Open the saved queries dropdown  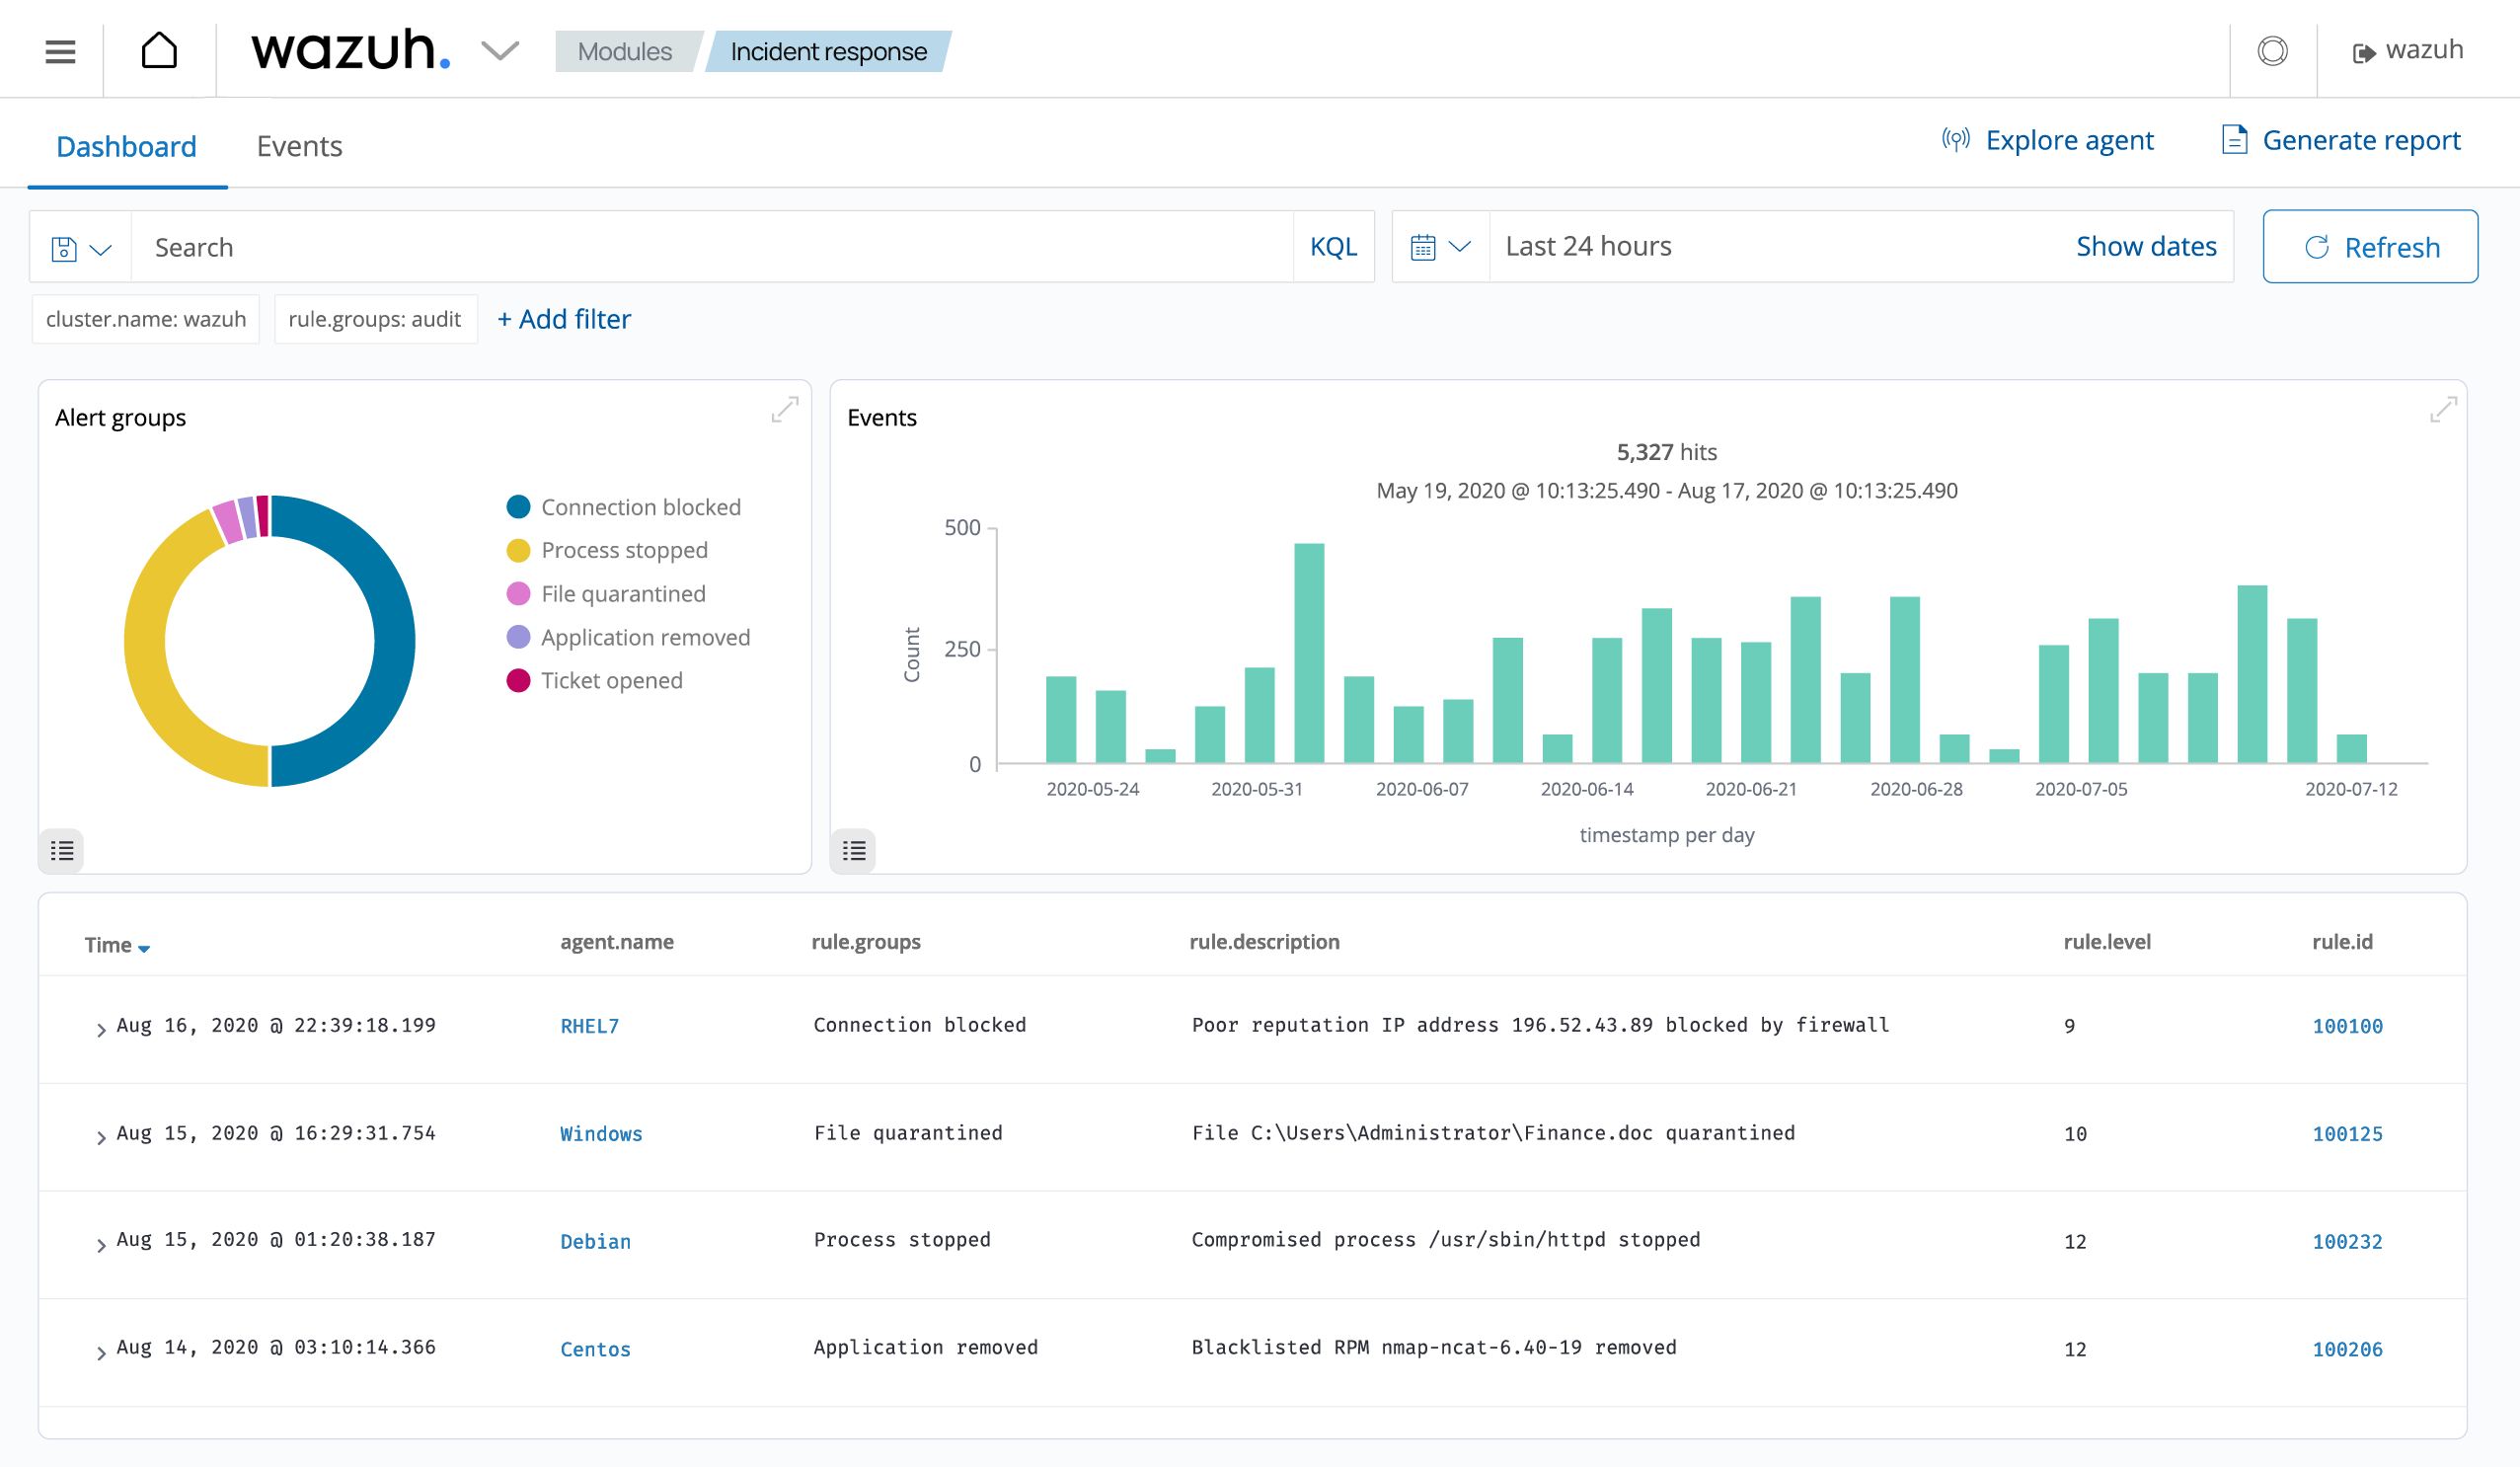click(x=81, y=247)
